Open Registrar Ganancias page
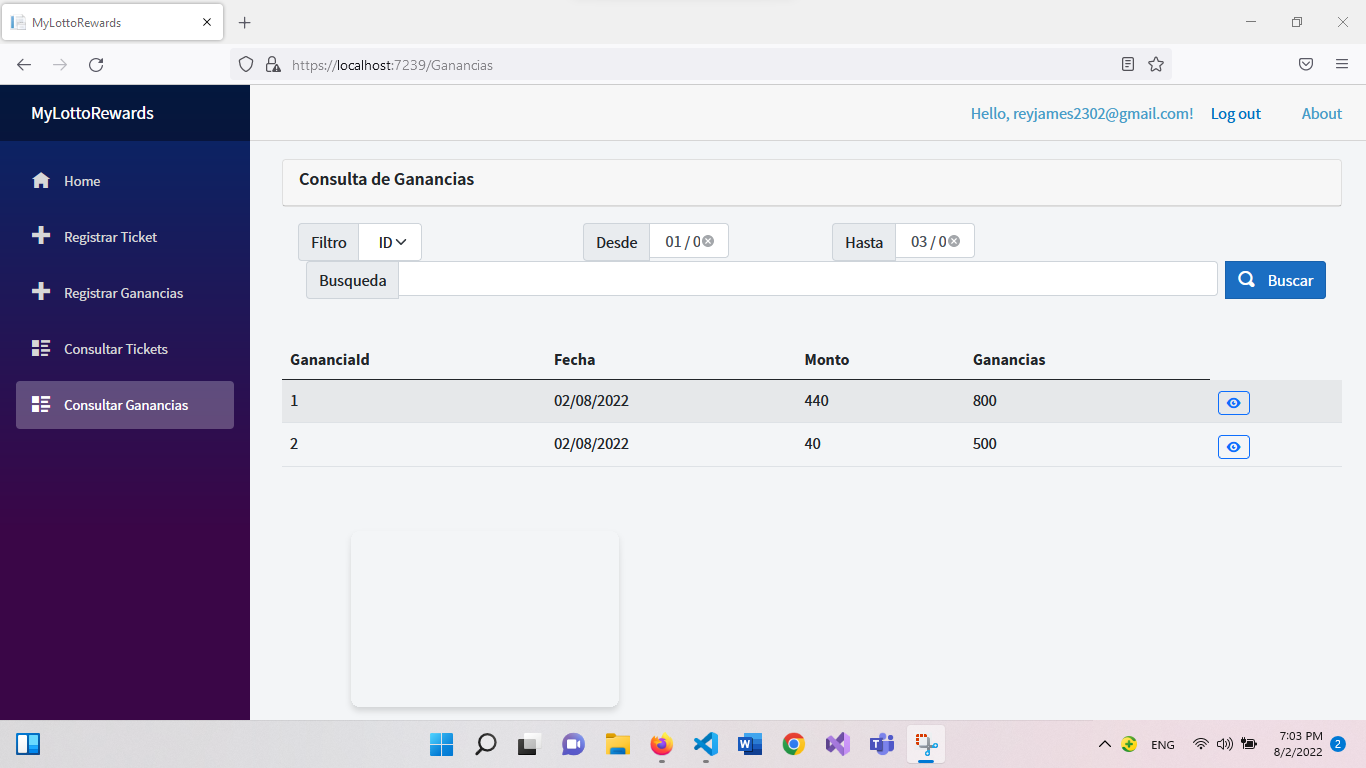The width and height of the screenshot is (1366, 768). click(125, 293)
